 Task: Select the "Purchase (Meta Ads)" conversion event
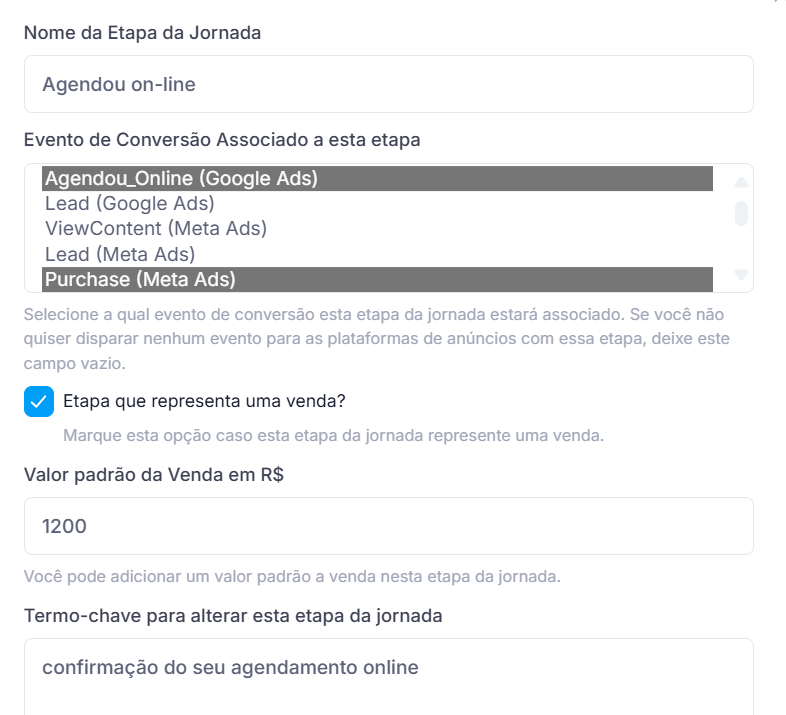pos(140,279)
